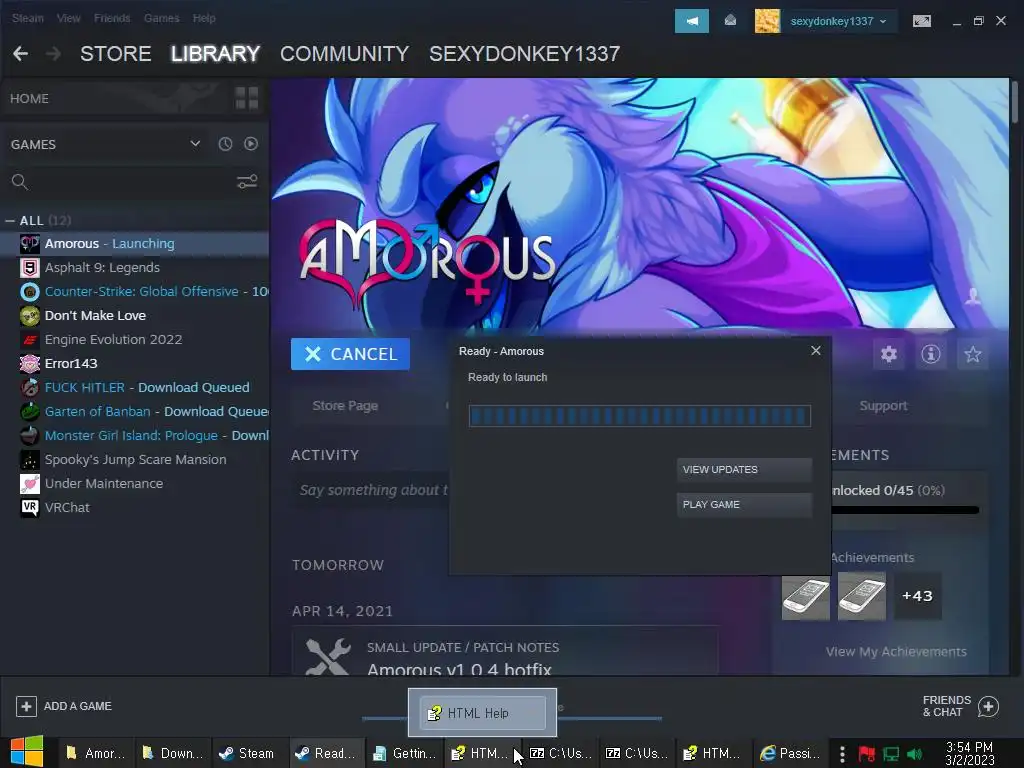This screenshot has height=768, width=1024.
Task: Click the Steam taskbar button
Action: tap(248, 753)
